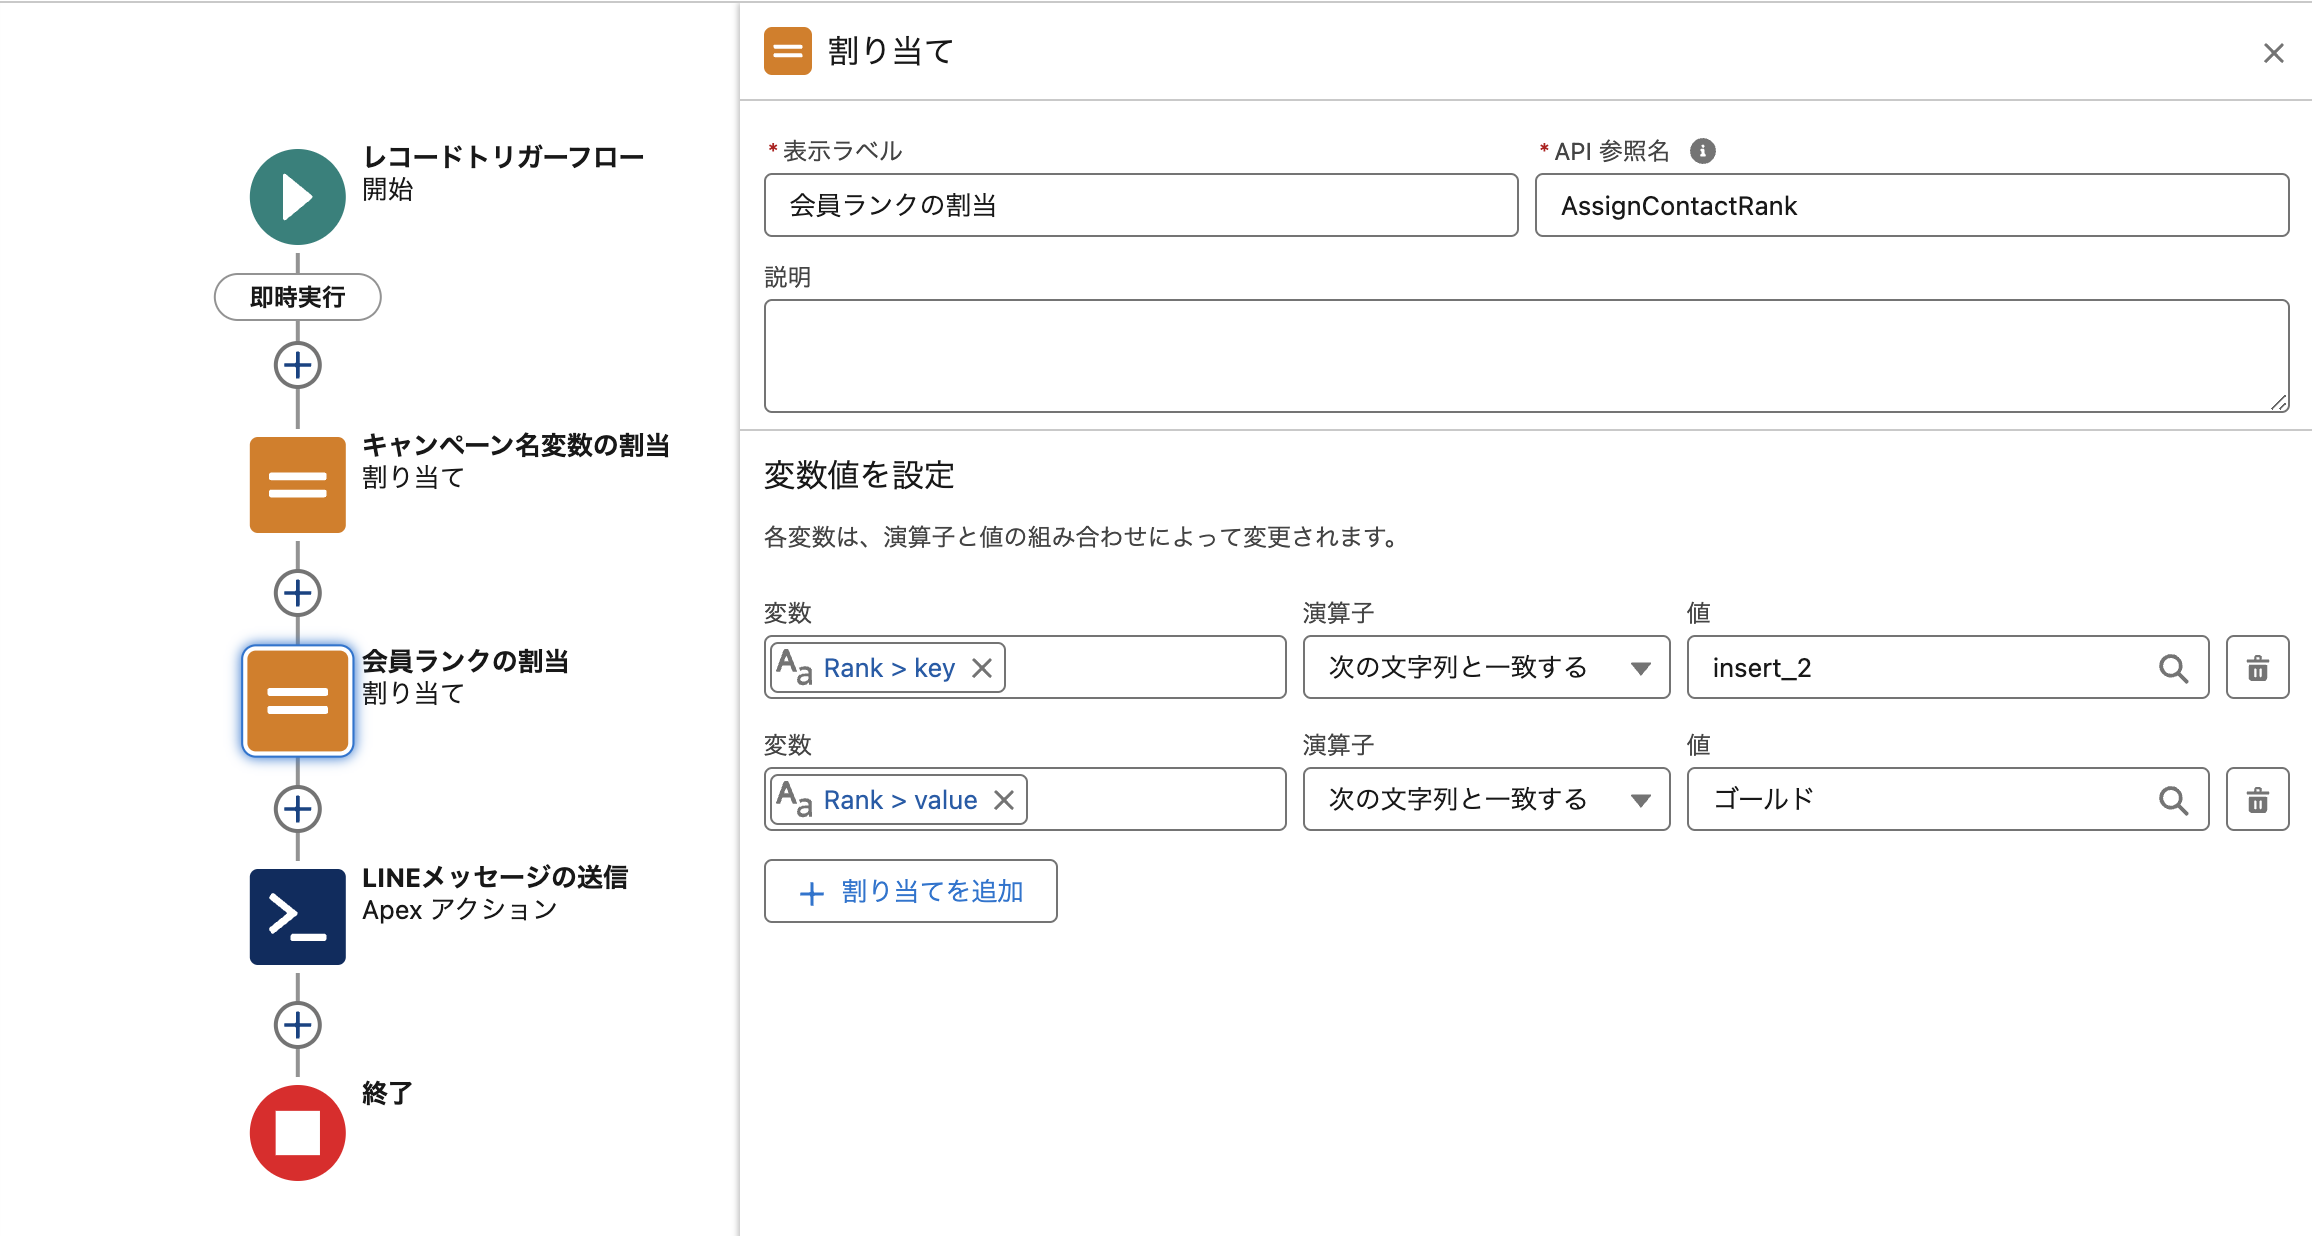Search in the ゴールド value field

2172,800
